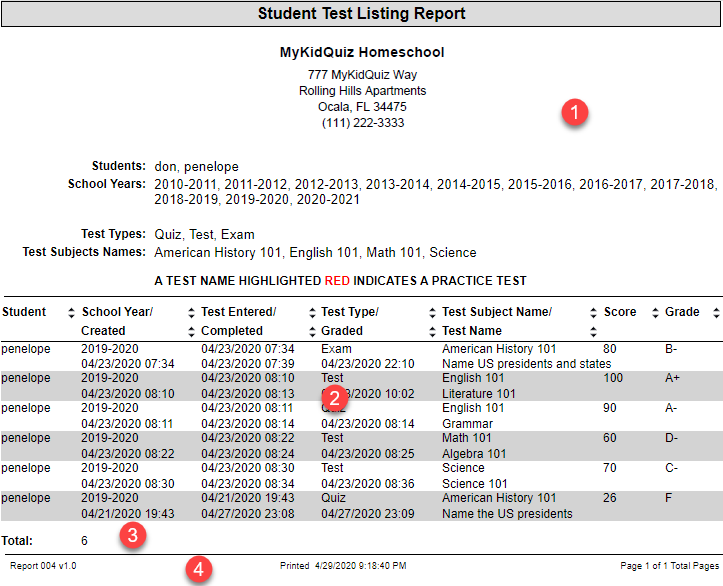Select test name Name US presidents and states
The height and width of the screenshot is (586, 723).
click(527, 364)
